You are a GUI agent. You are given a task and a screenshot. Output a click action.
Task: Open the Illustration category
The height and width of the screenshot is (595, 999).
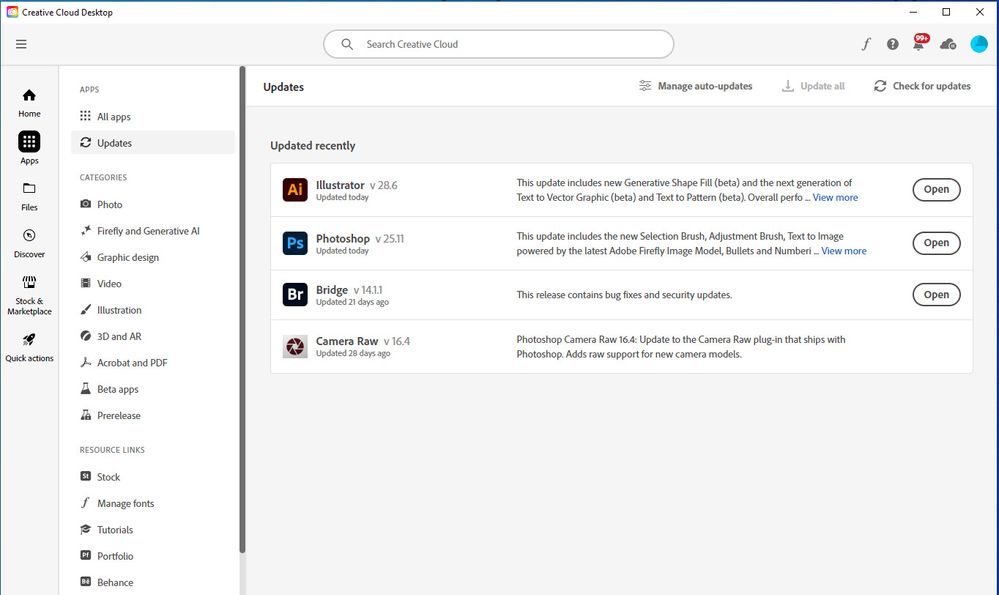153,310
